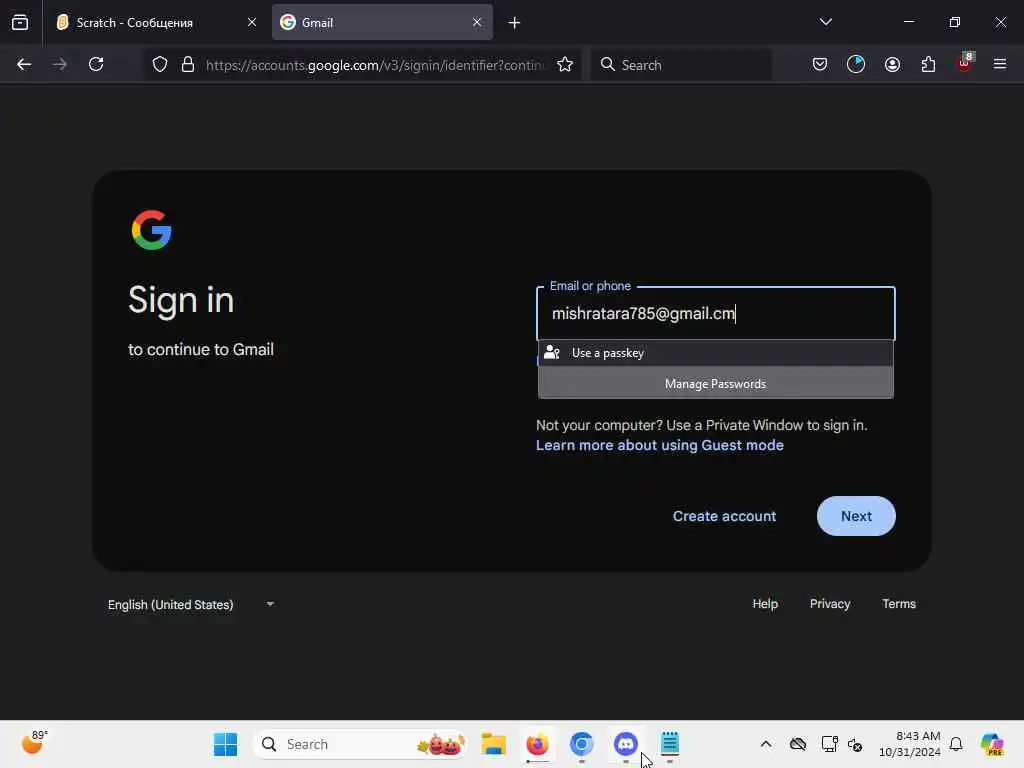Screen dimensions: 1024x768
Task: Bookmark this page with star icon
Action: (565, 64)
